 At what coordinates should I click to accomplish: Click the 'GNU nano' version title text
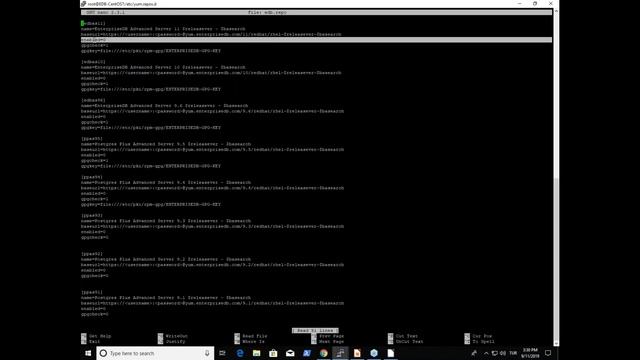coord(105,12)
